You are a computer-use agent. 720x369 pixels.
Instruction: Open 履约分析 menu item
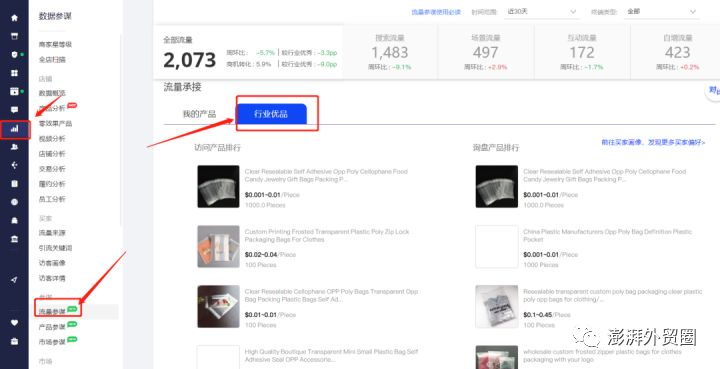point(52,184)
